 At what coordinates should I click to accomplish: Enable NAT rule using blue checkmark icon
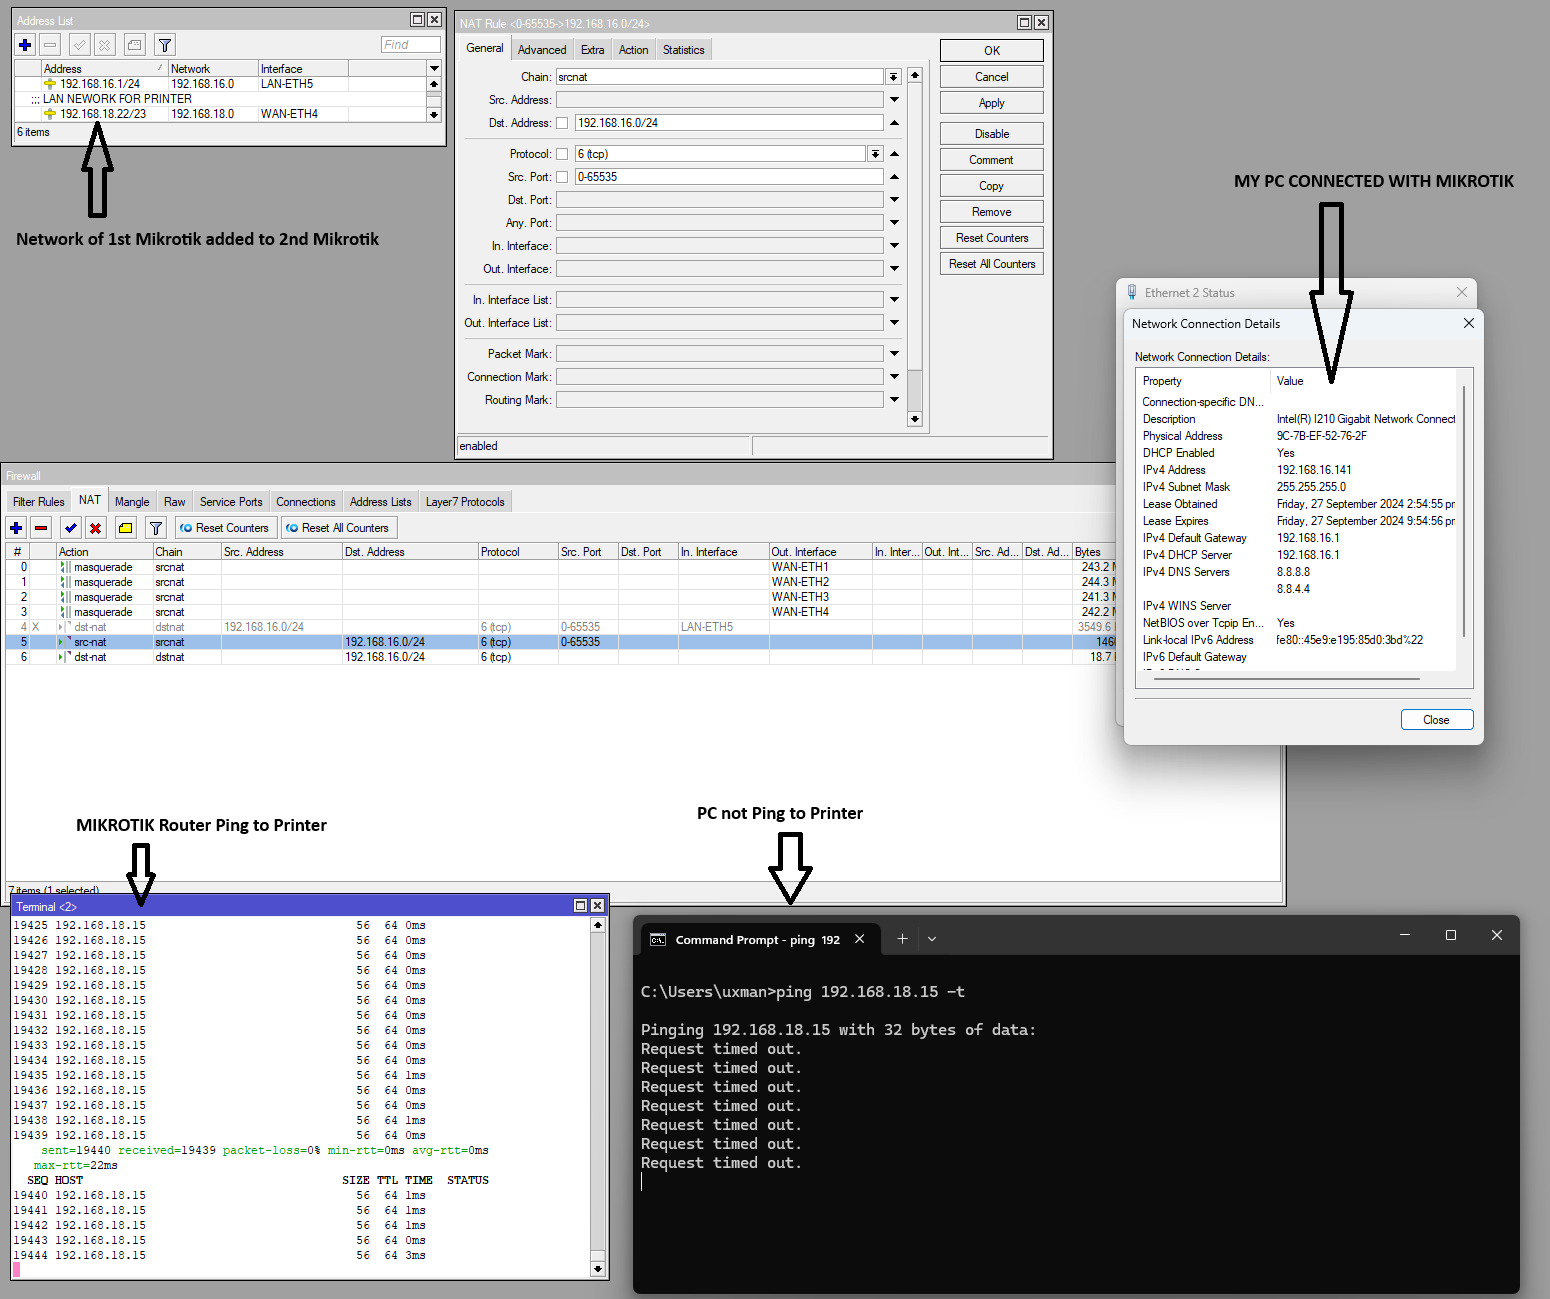tap(70, 528)
